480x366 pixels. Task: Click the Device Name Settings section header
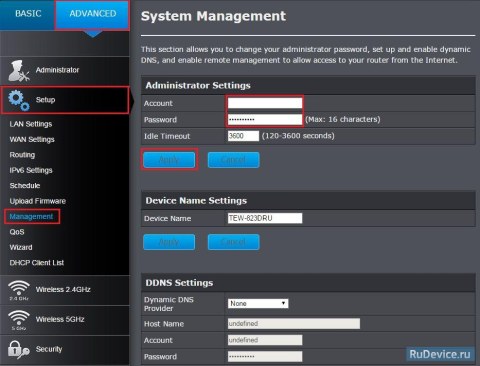196,200
